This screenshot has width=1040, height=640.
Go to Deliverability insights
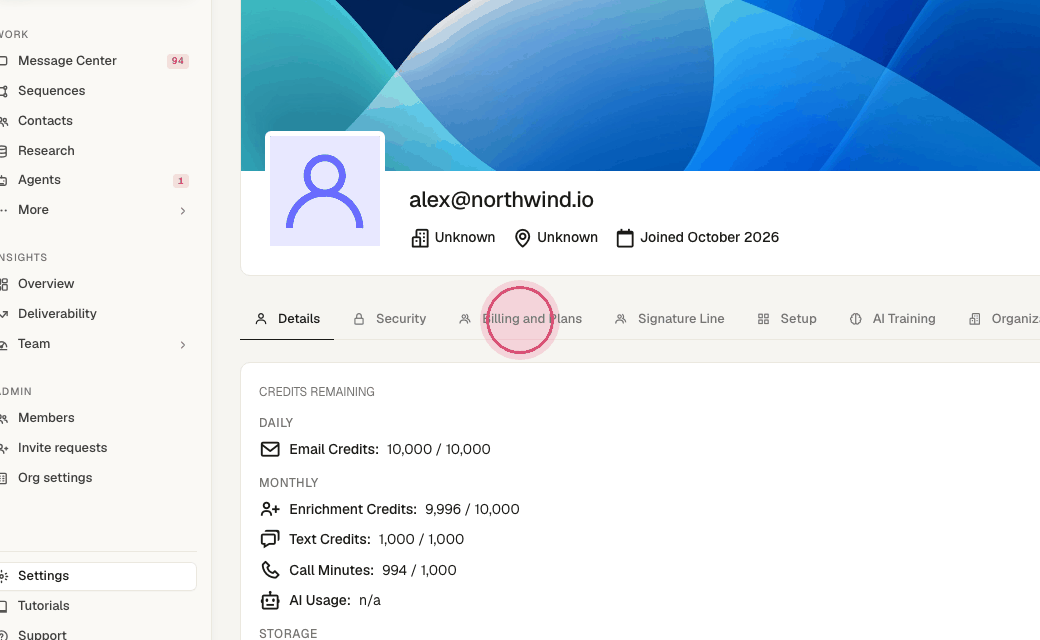57,314
